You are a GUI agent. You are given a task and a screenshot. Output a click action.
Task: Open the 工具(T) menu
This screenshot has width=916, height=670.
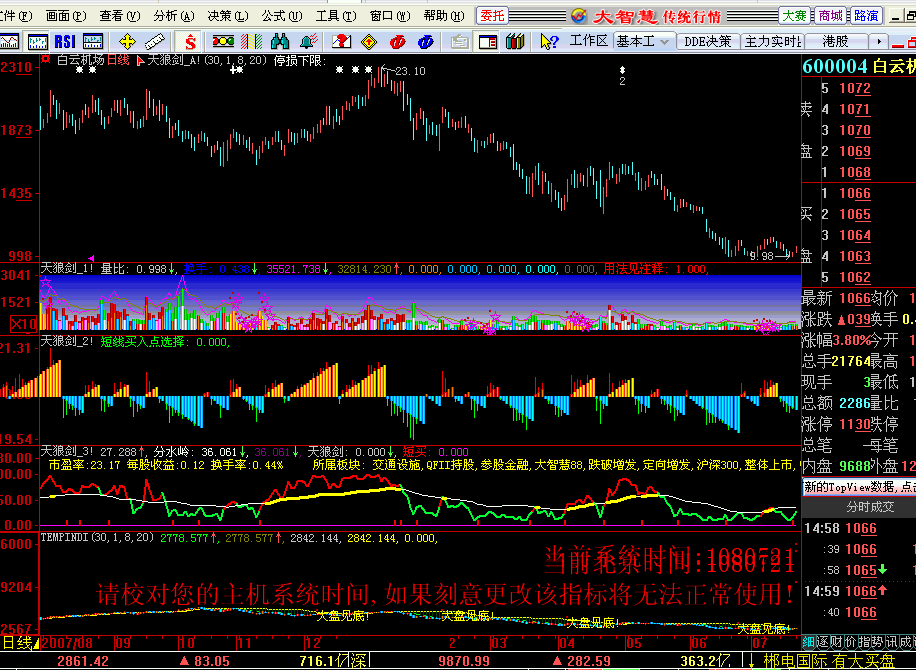(x=336, y=16)
